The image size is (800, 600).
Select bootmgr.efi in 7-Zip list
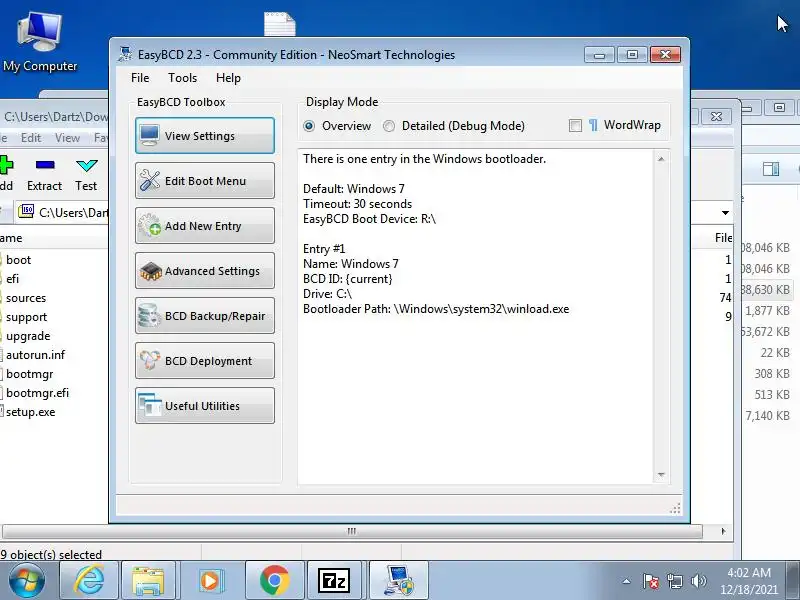(x=37, y=393)
